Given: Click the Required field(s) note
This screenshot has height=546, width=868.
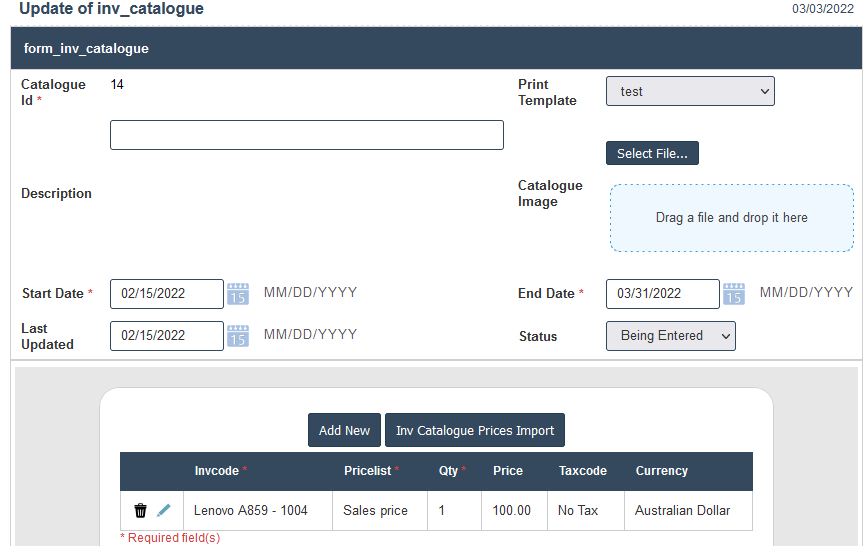Looking at the screenshot, I should point(170,538).
